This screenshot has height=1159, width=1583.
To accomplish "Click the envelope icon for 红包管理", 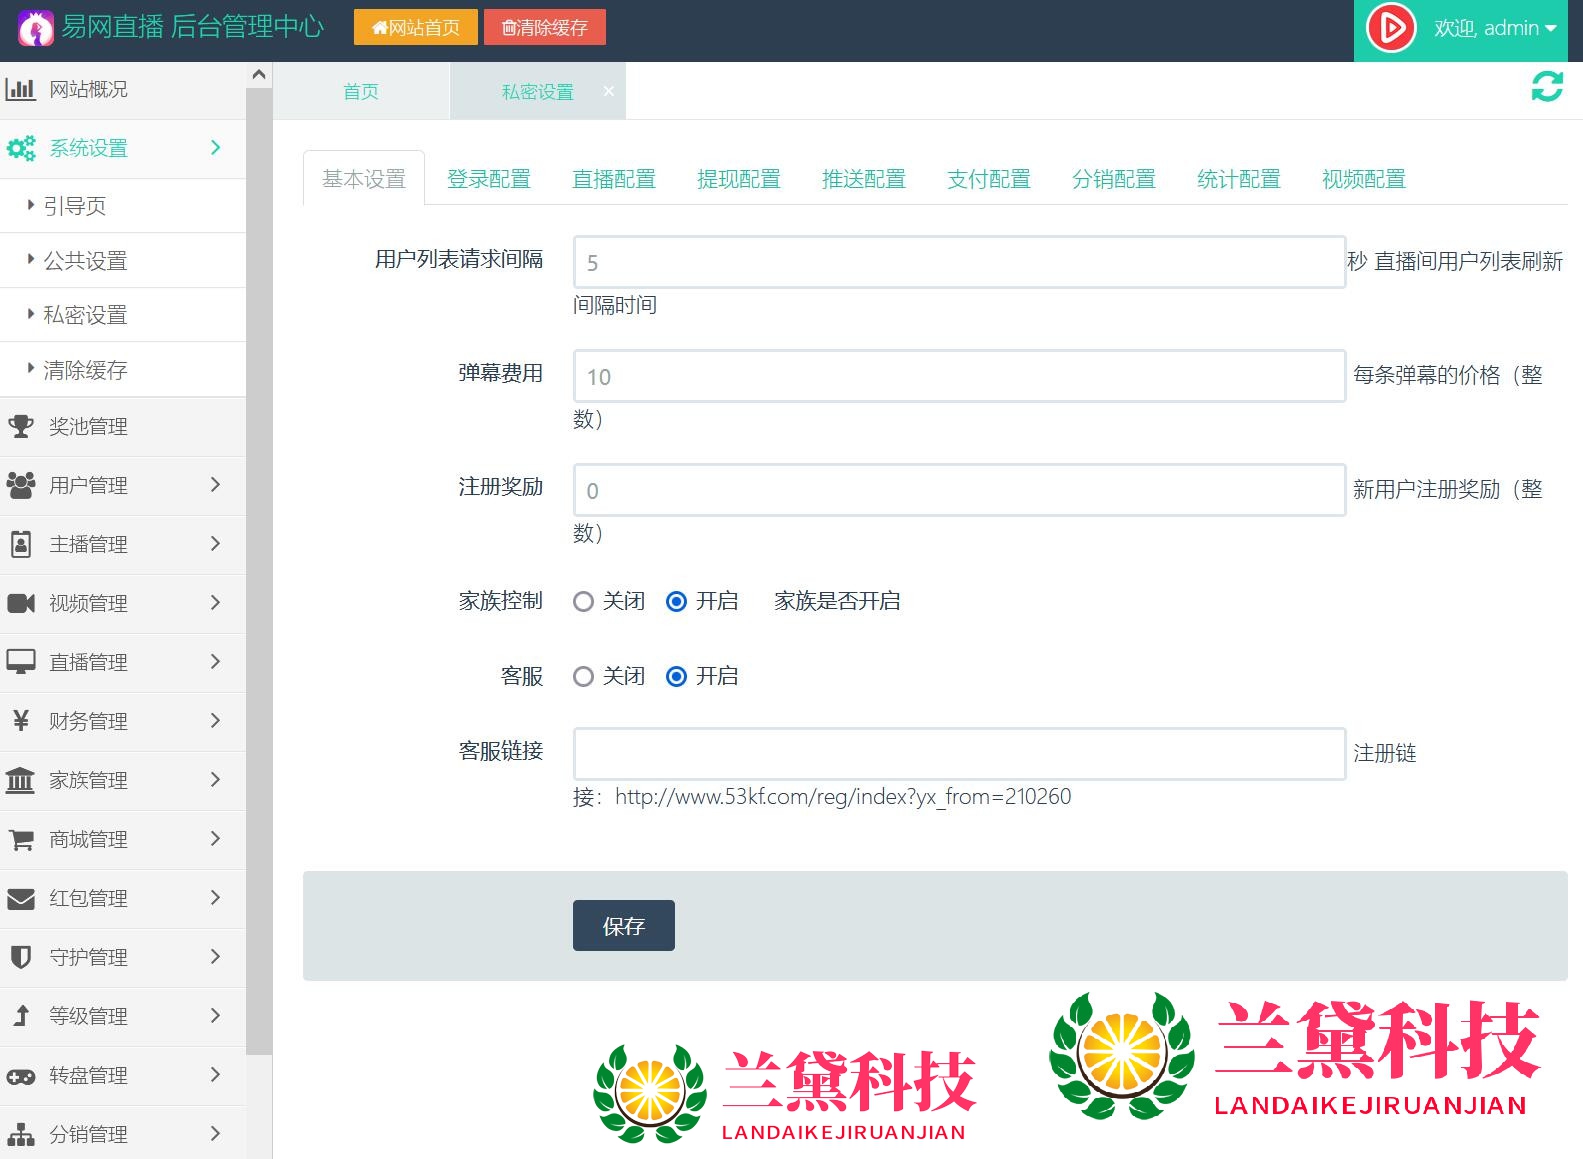I will point(21,898).
